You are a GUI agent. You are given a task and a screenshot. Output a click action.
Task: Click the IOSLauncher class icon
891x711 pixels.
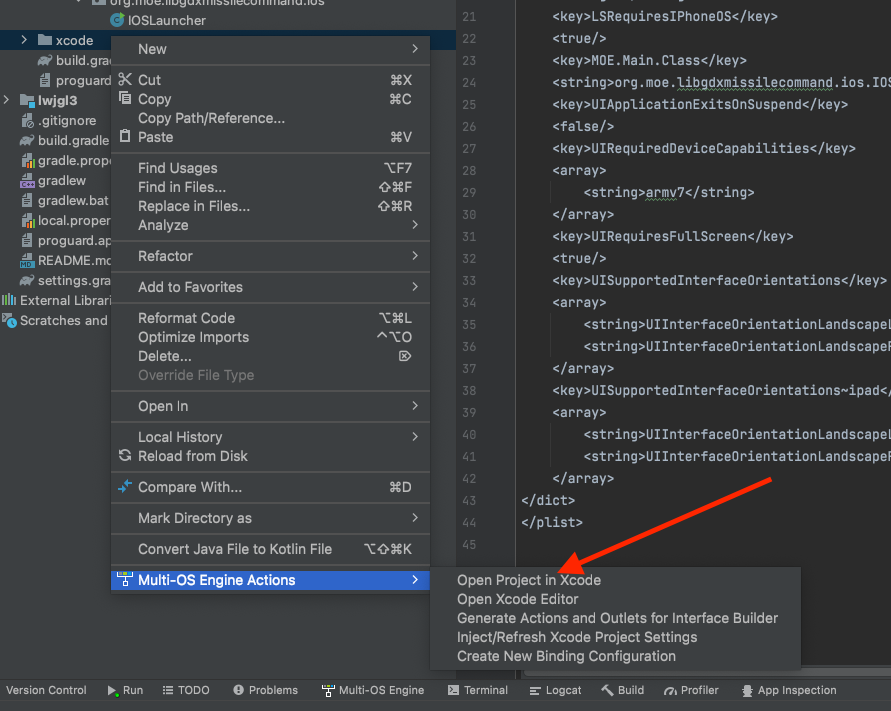pos(117,20)
